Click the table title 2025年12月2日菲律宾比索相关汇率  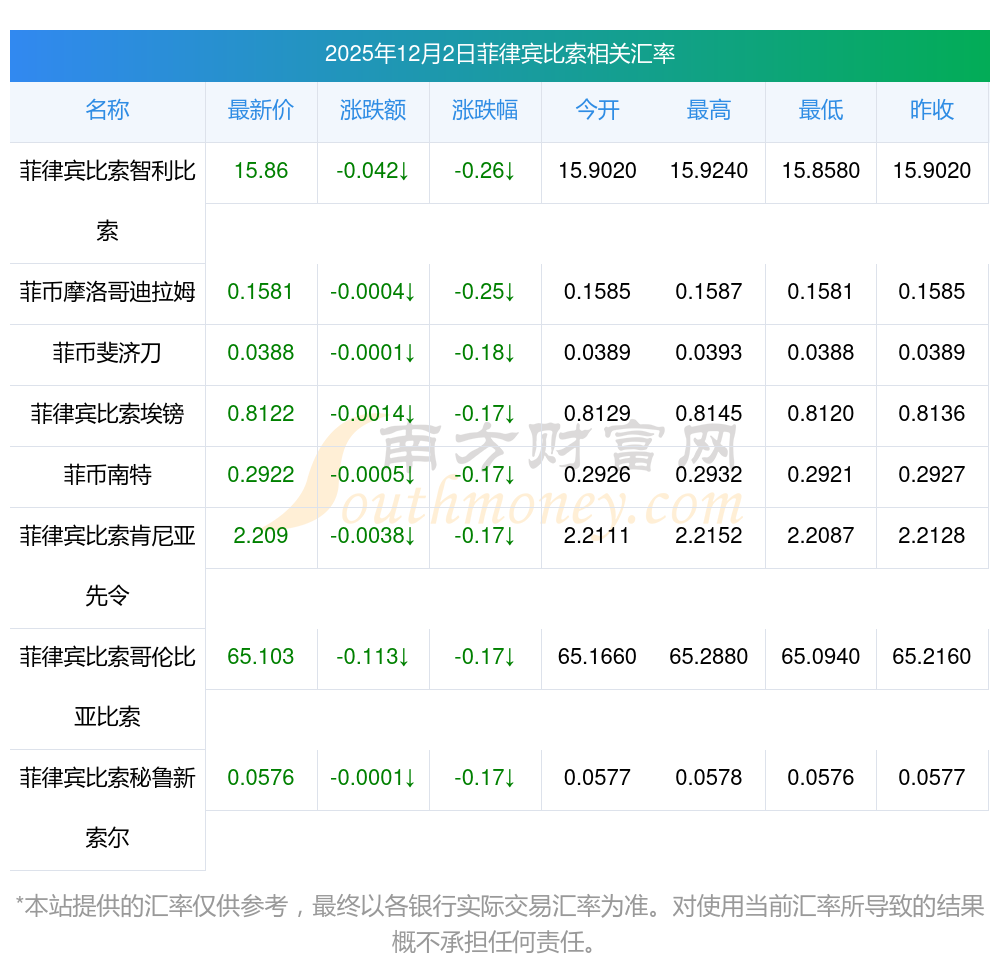(x=499, y=54)
